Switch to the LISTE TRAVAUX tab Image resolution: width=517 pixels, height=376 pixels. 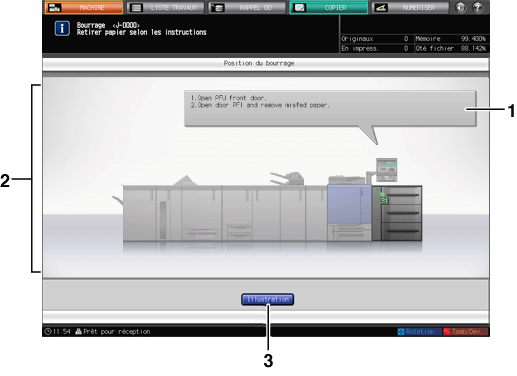point(166,7)
